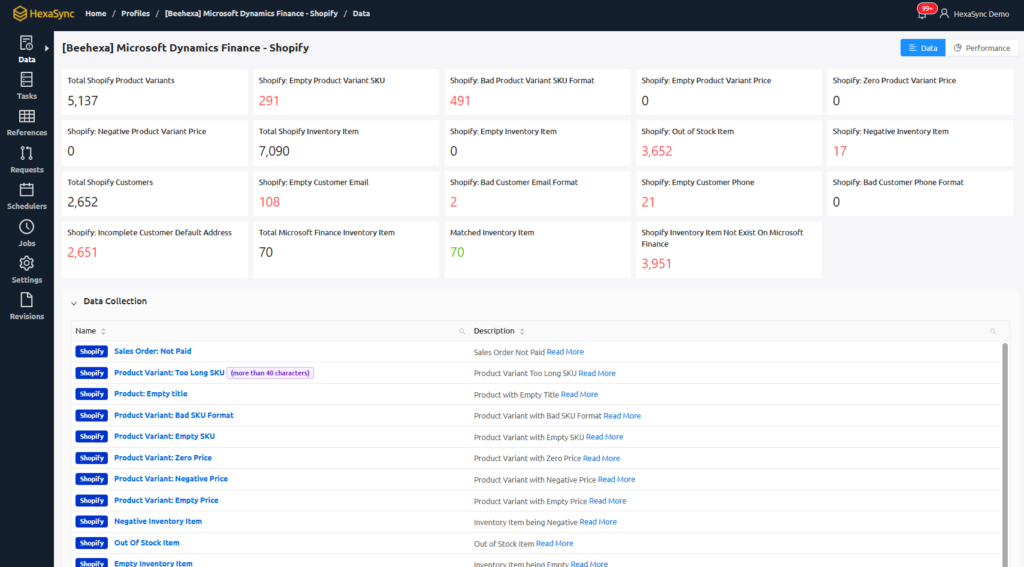This screenshot has width=1024, height=567.
Task: Switch to the Data tab button
Action: [923, 48]
